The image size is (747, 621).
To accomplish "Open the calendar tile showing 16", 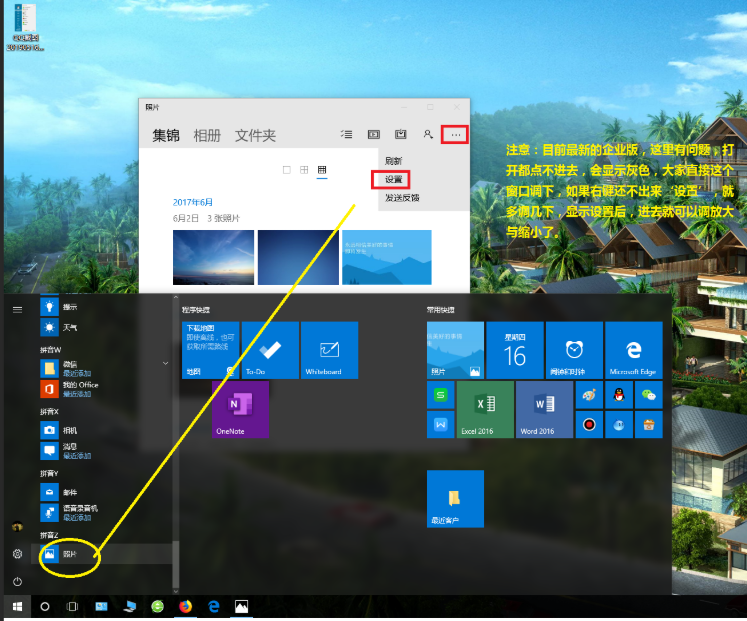I will click(515, 350).
